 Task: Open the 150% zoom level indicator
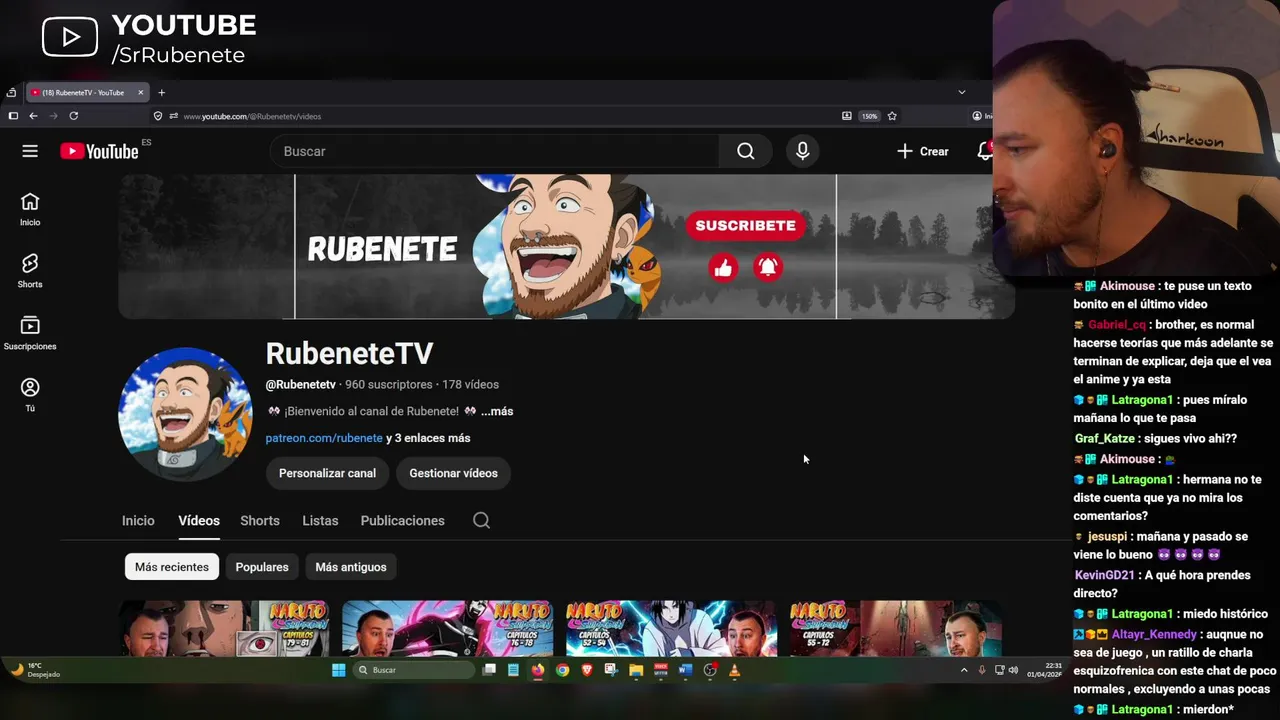click(x=870, y=116)
